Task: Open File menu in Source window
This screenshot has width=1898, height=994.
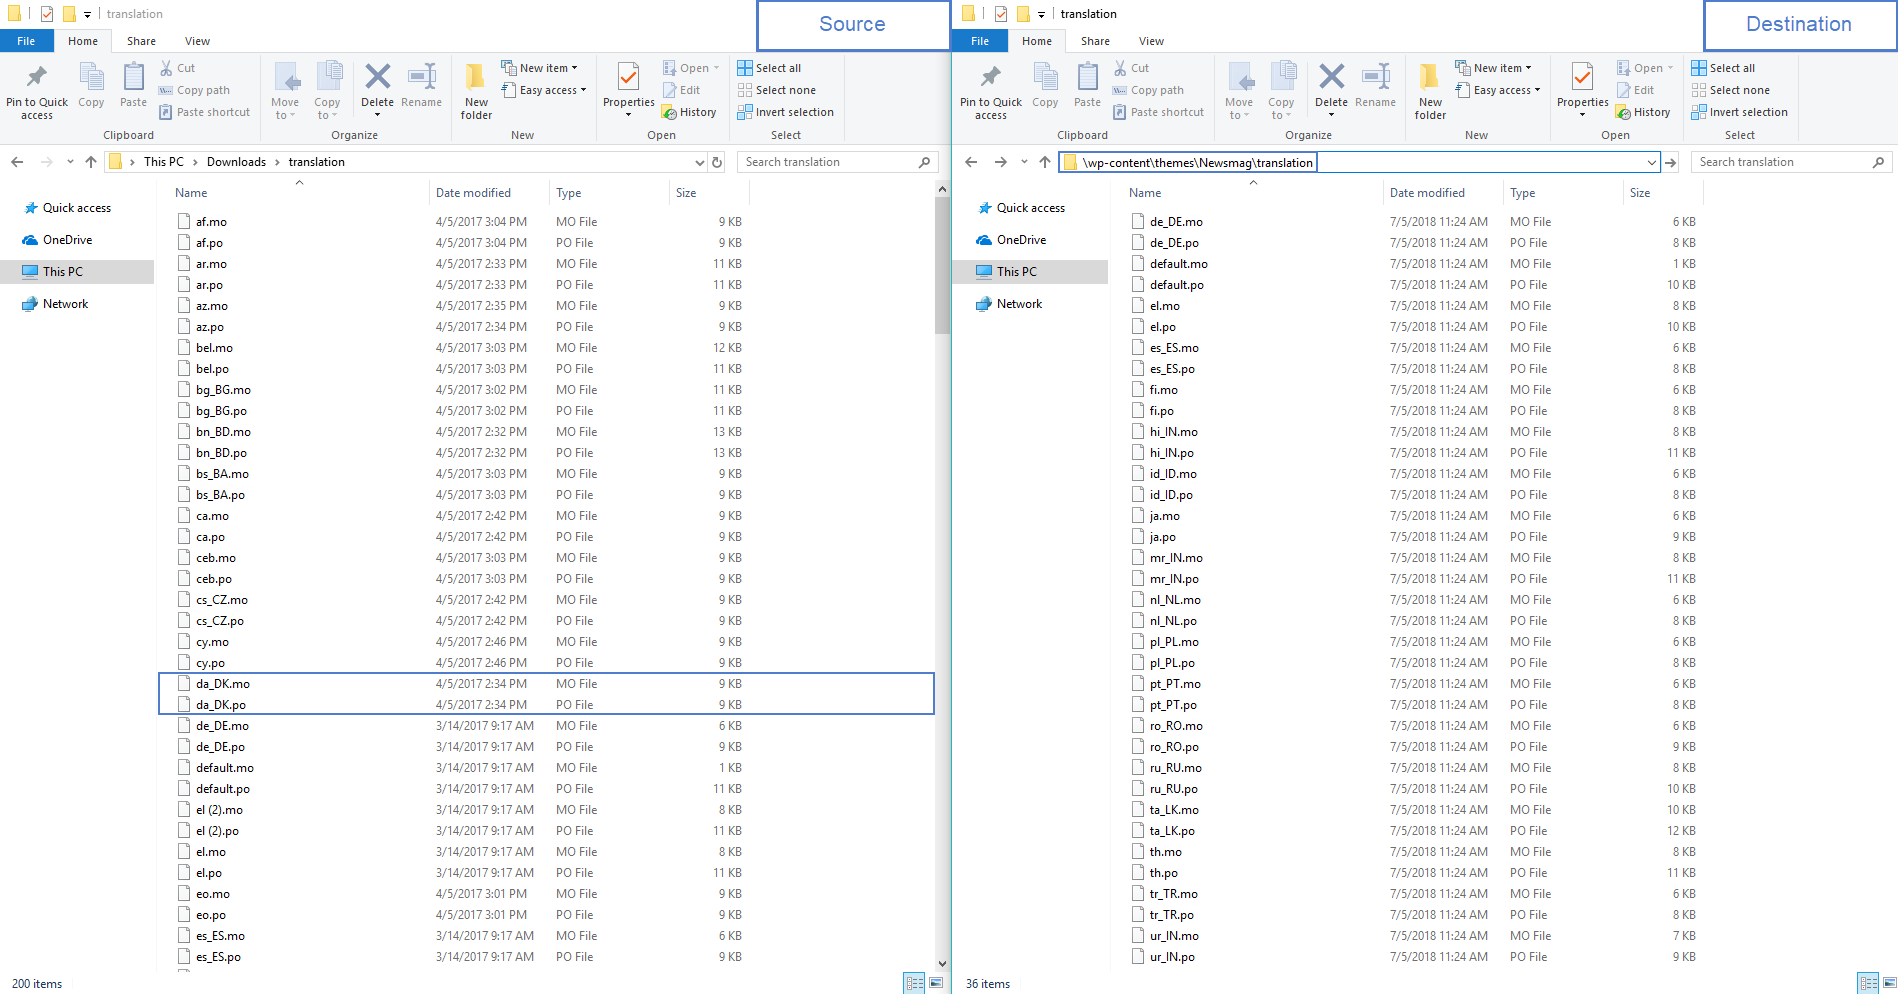Action: click(x=26, y=41)
